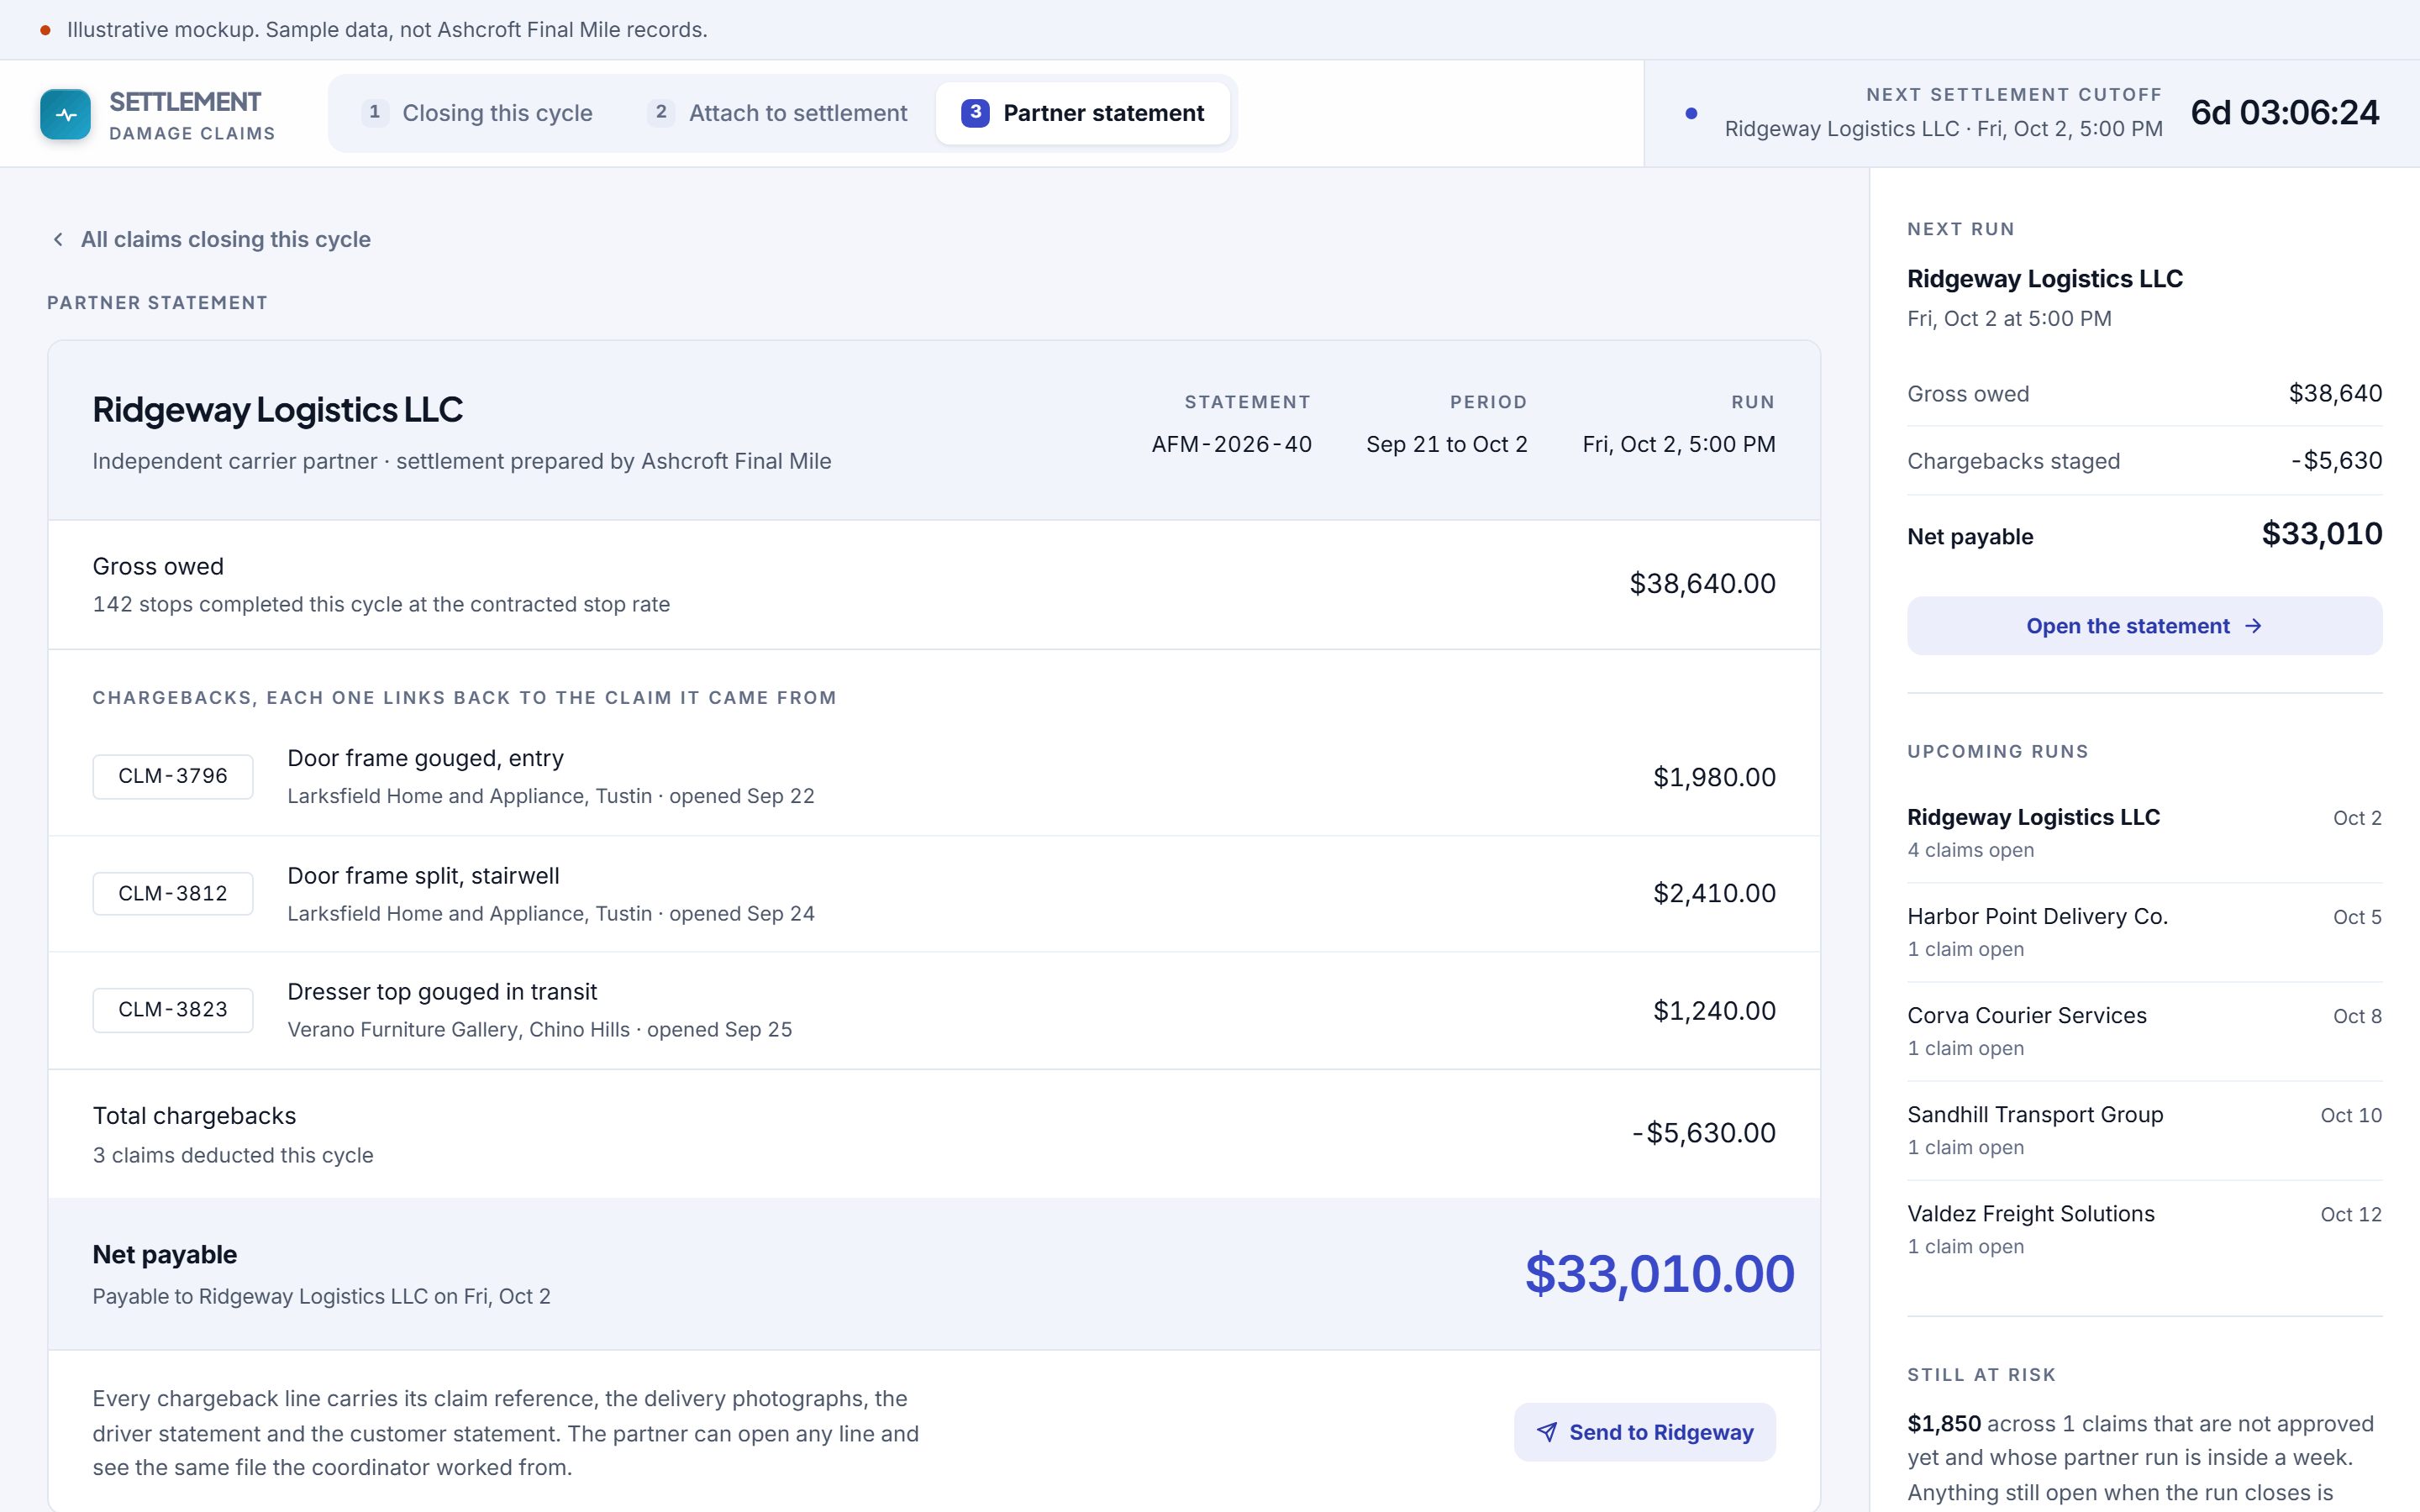The height and width of the screenshot is (1512, 2420).
Task: Open the Closing this cycle tab
Action: click(477, 113)
